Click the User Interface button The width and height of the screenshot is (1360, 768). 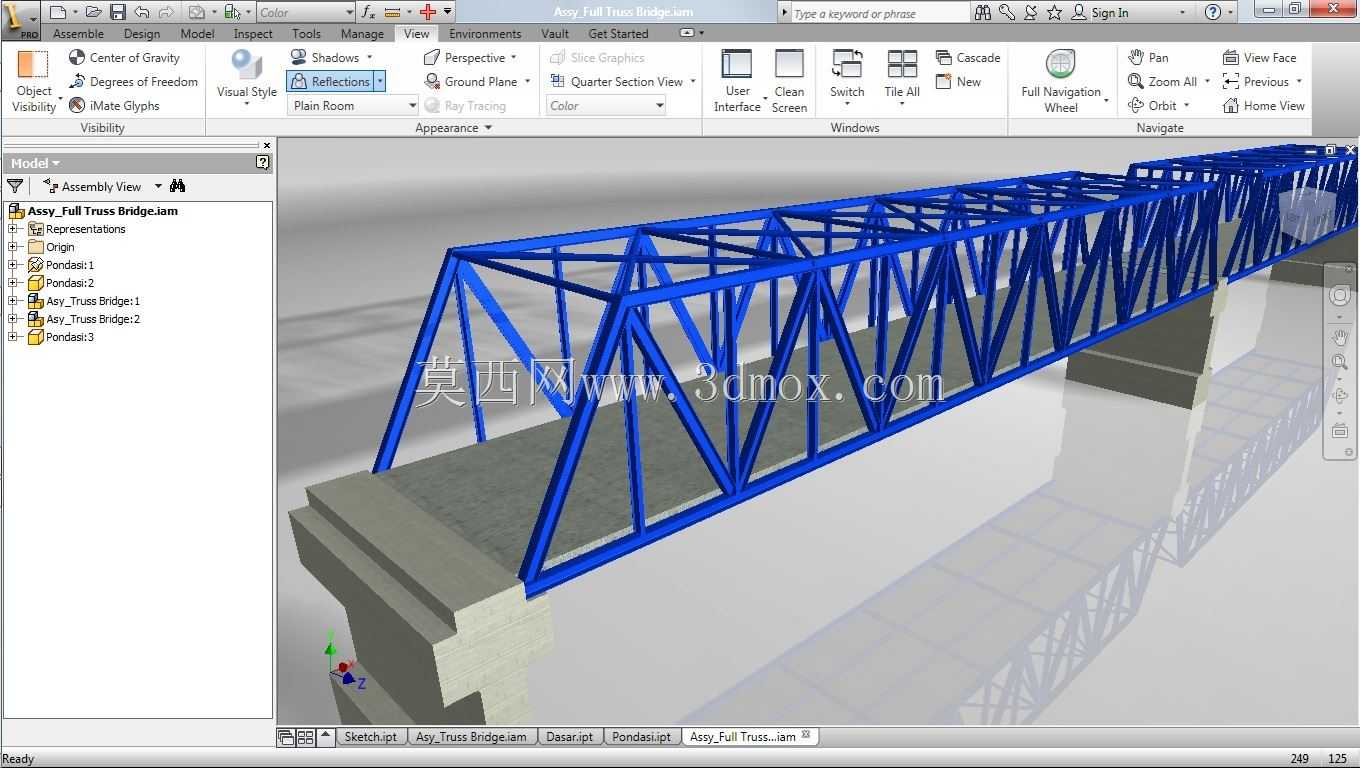pos(737,81)
